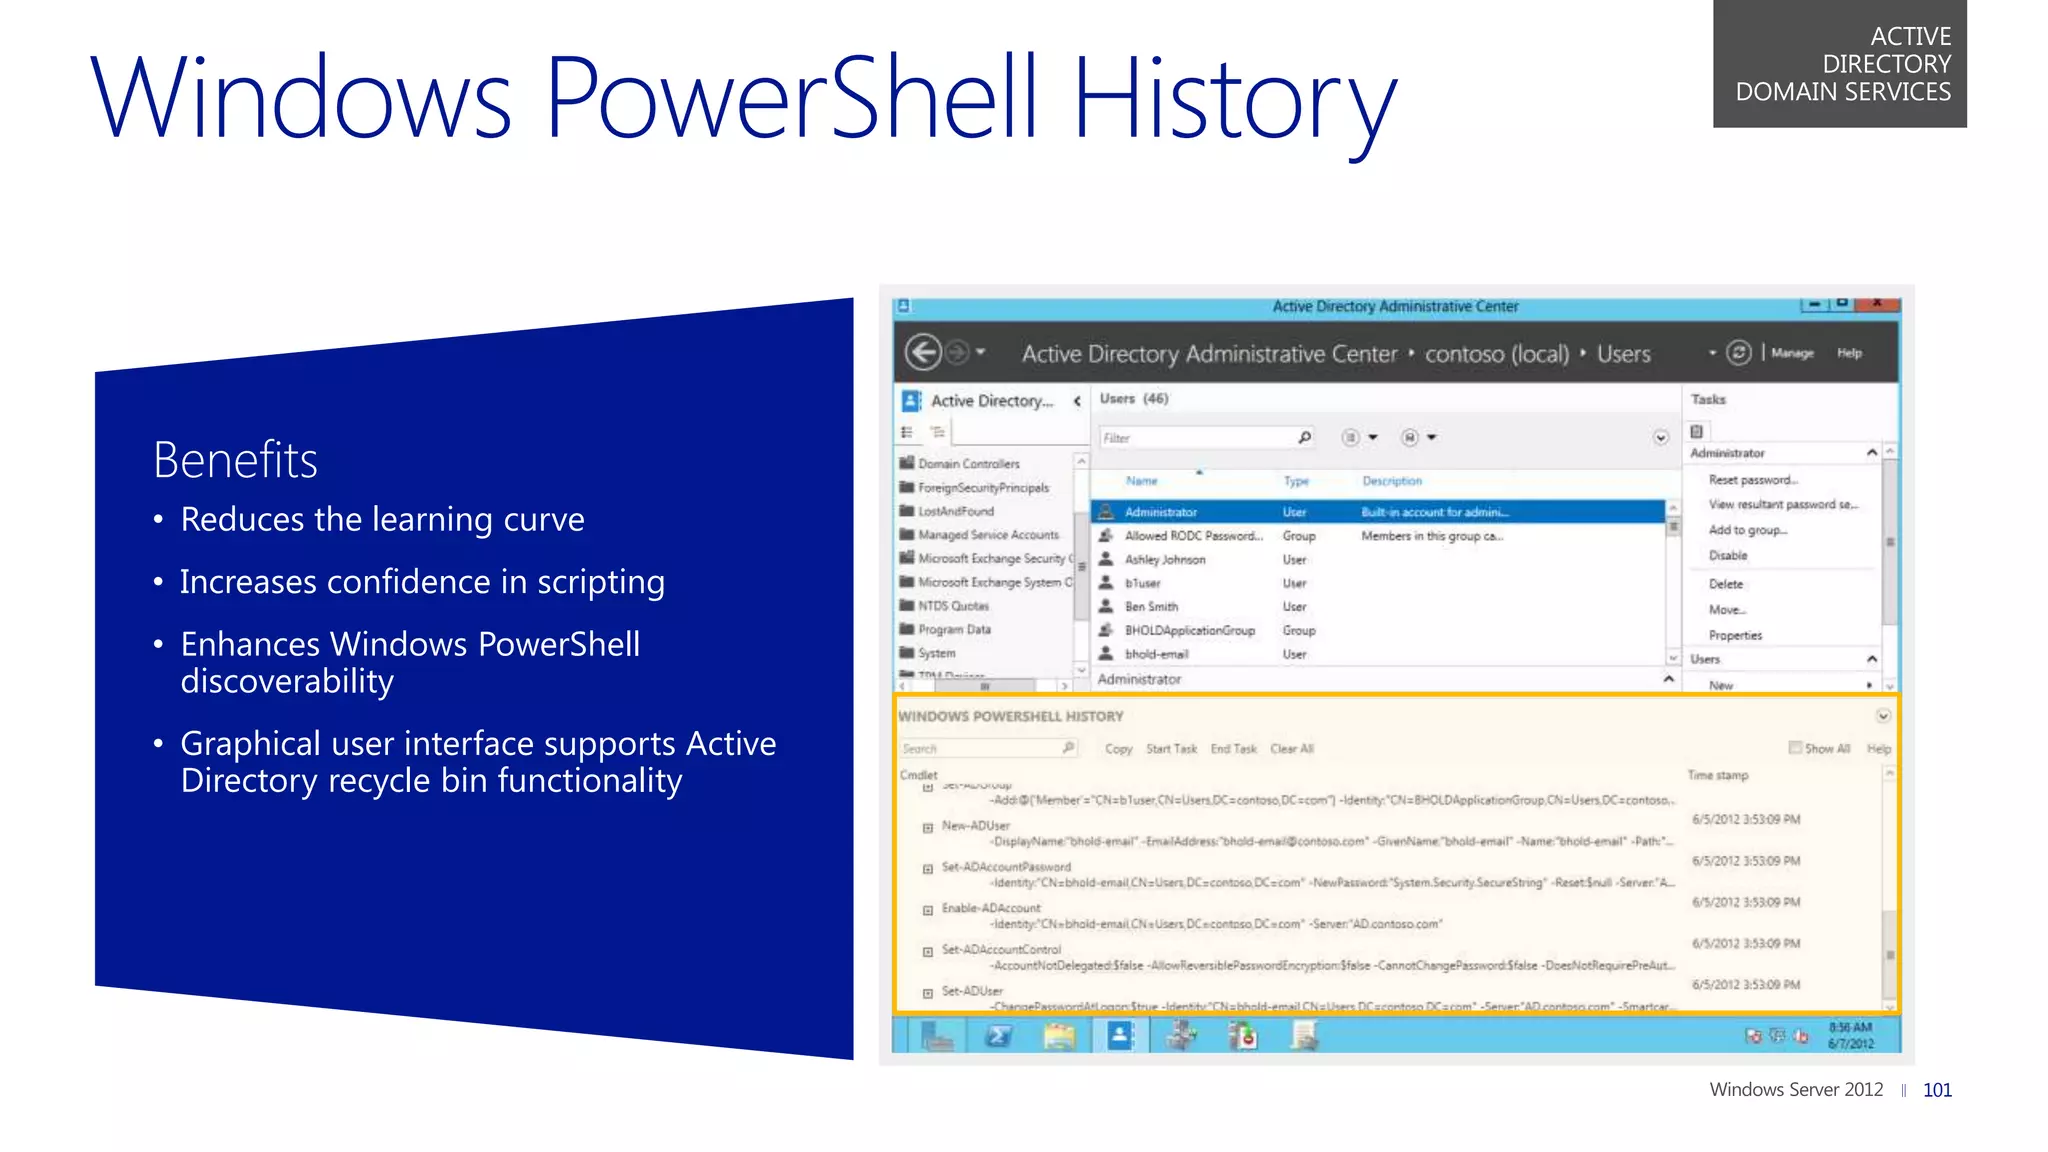Collapse the Active Directory navigation pane
The image size is (2048, 1152).
coord(1077,401)
